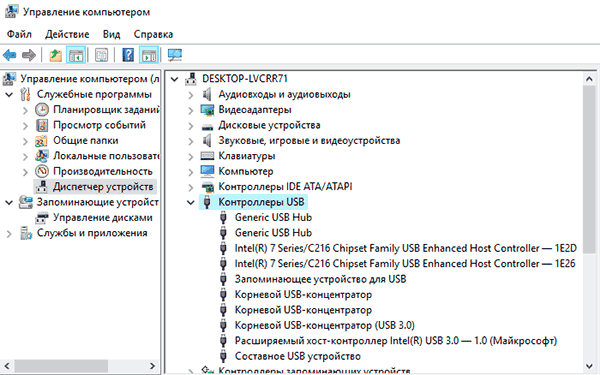Collapse the Запоминающие устройства node
This screenshot has height=375, width=600.
[x=9, y=202]
